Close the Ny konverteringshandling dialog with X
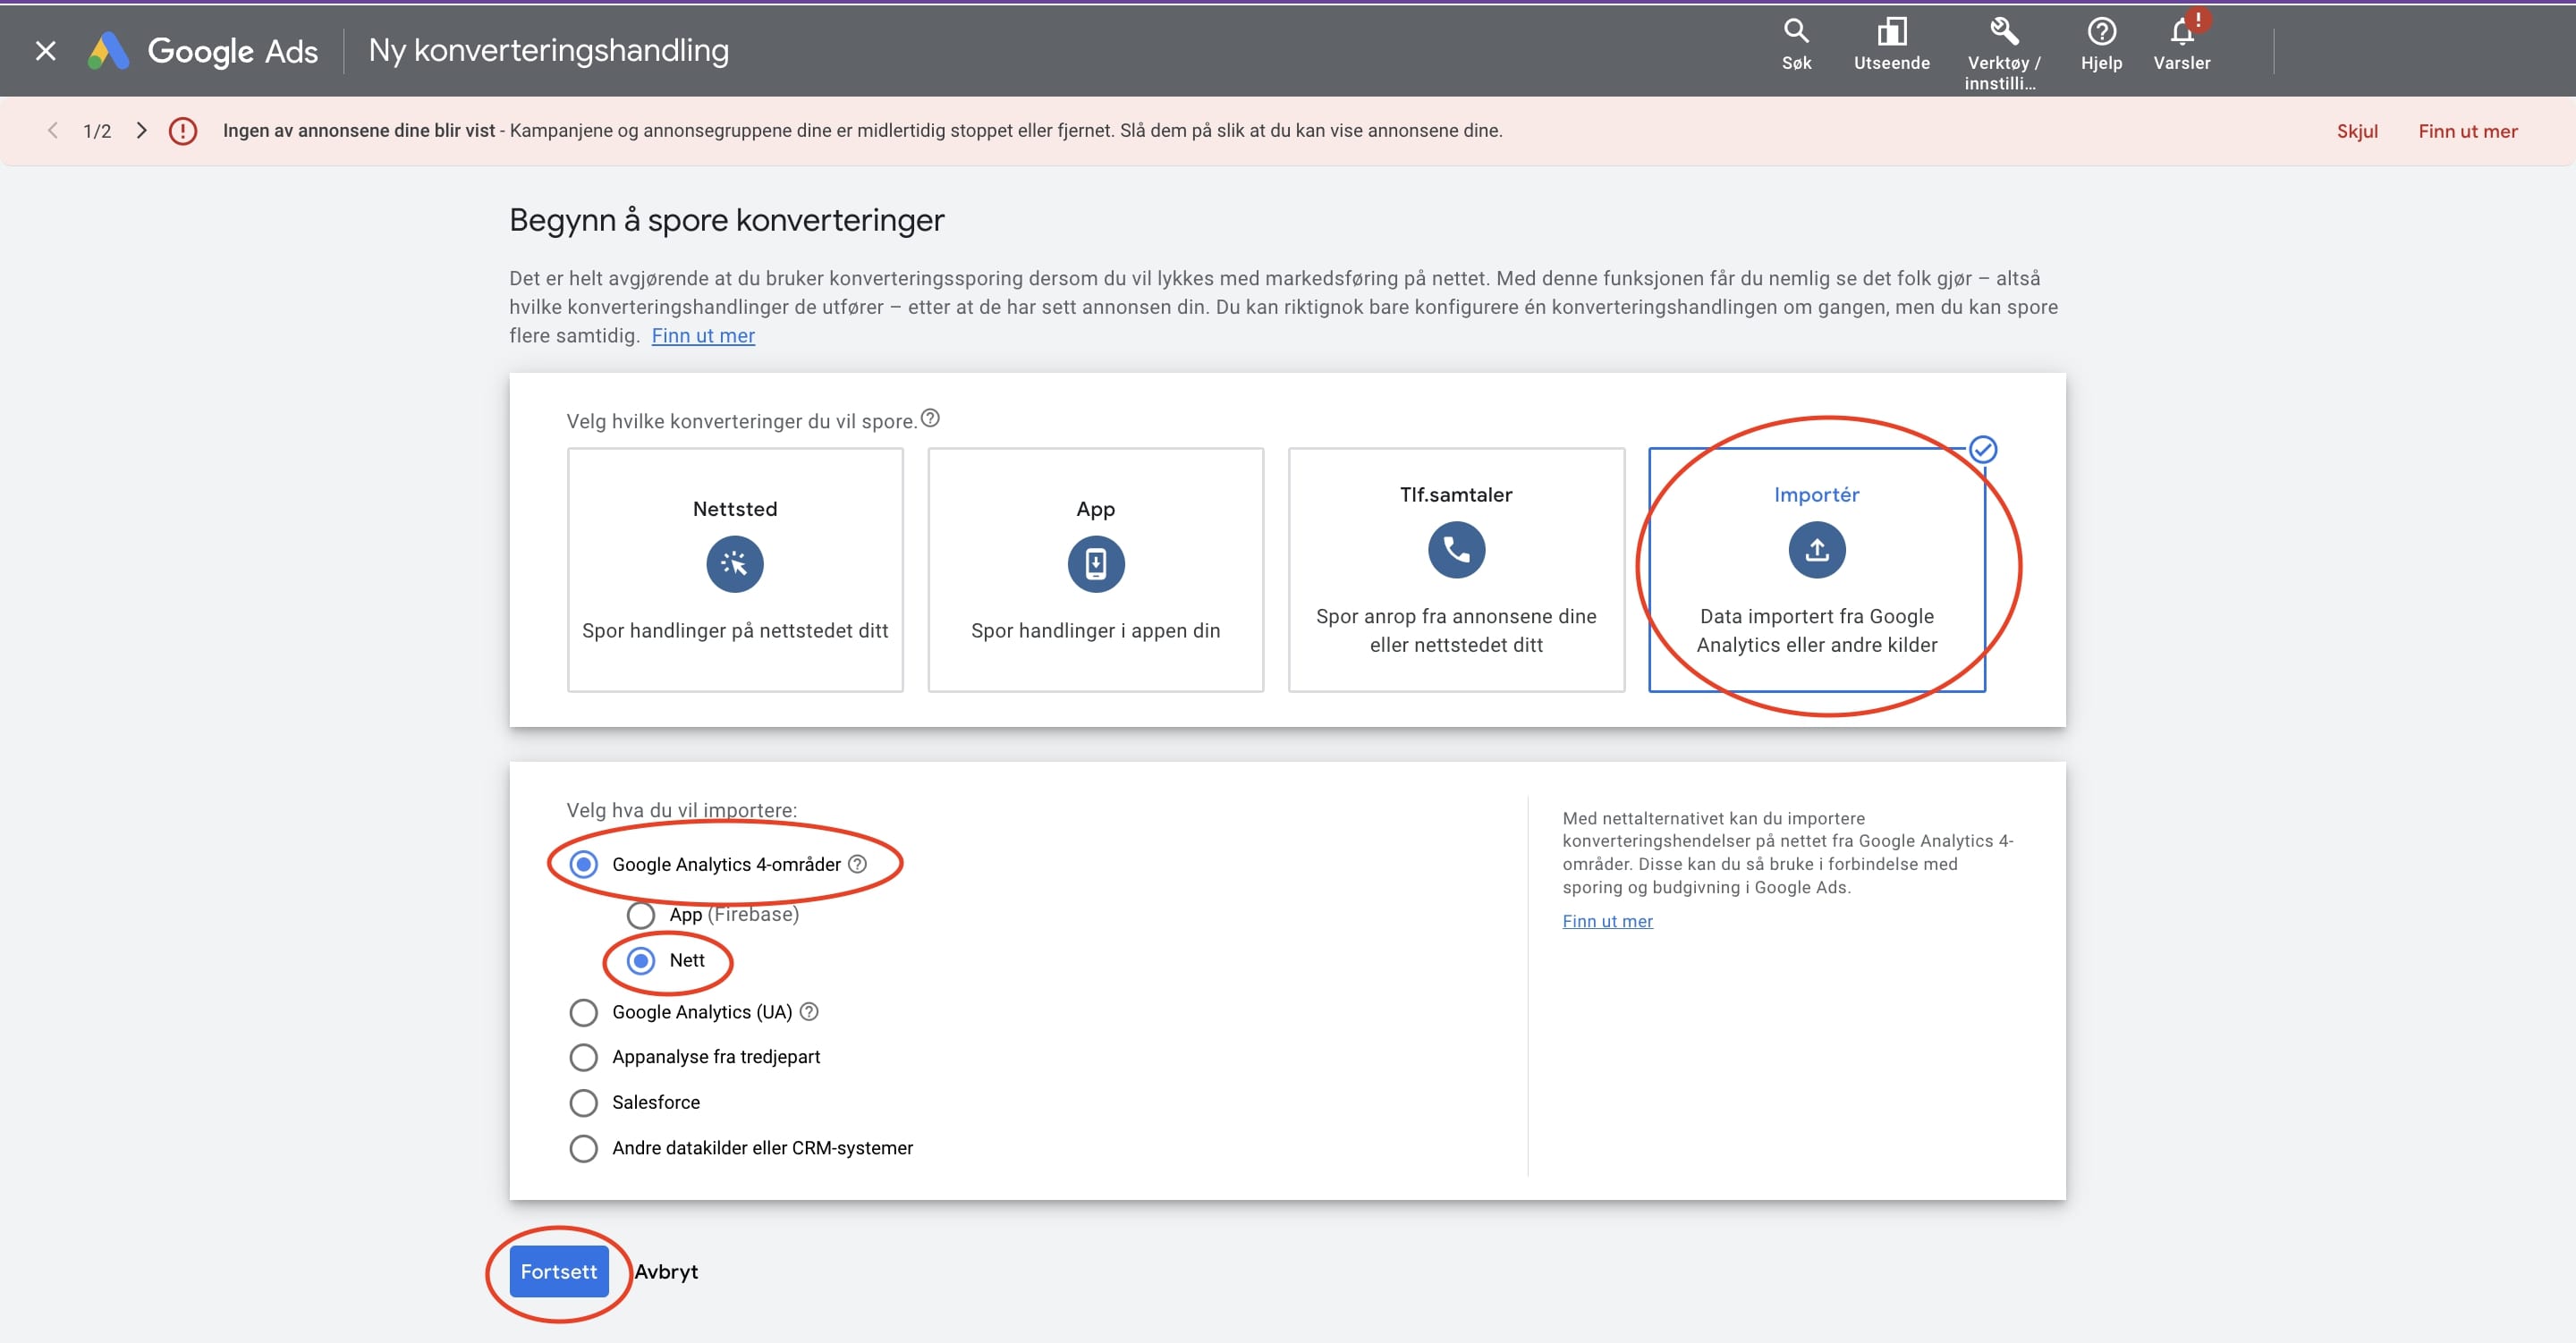The width and height of the screenshot is (2576, 1343). (46, 50)
